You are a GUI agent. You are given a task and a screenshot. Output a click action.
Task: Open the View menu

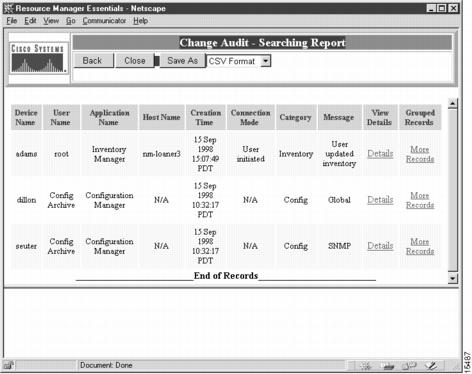coord(51,21)
